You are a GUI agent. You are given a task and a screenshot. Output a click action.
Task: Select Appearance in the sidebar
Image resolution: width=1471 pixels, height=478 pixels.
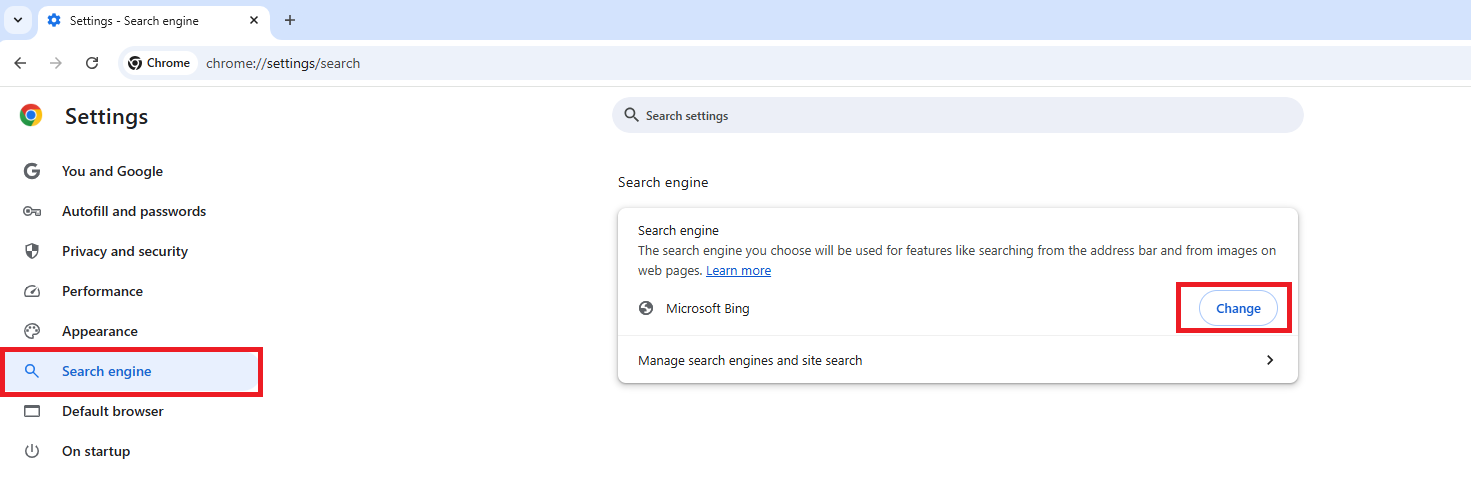point(99,331)
